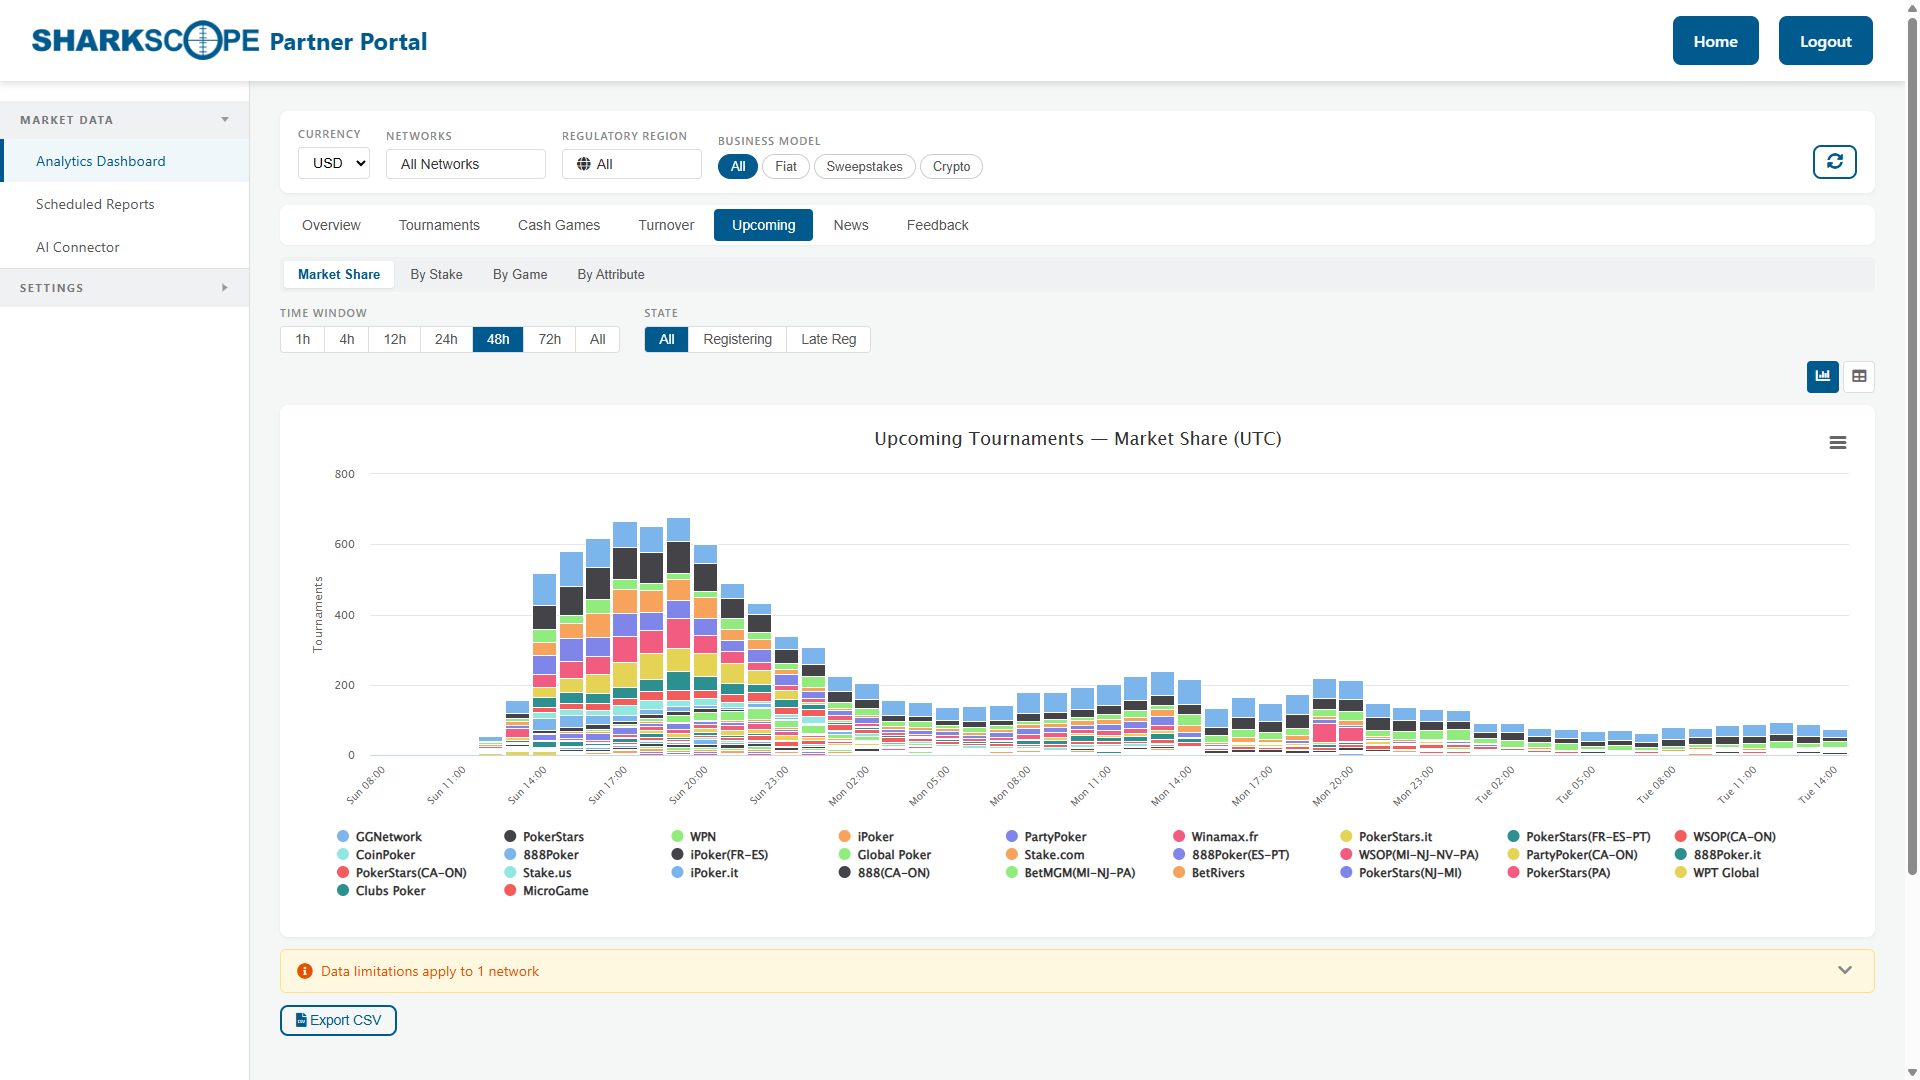Toggle MicroGame legend series

546,891
